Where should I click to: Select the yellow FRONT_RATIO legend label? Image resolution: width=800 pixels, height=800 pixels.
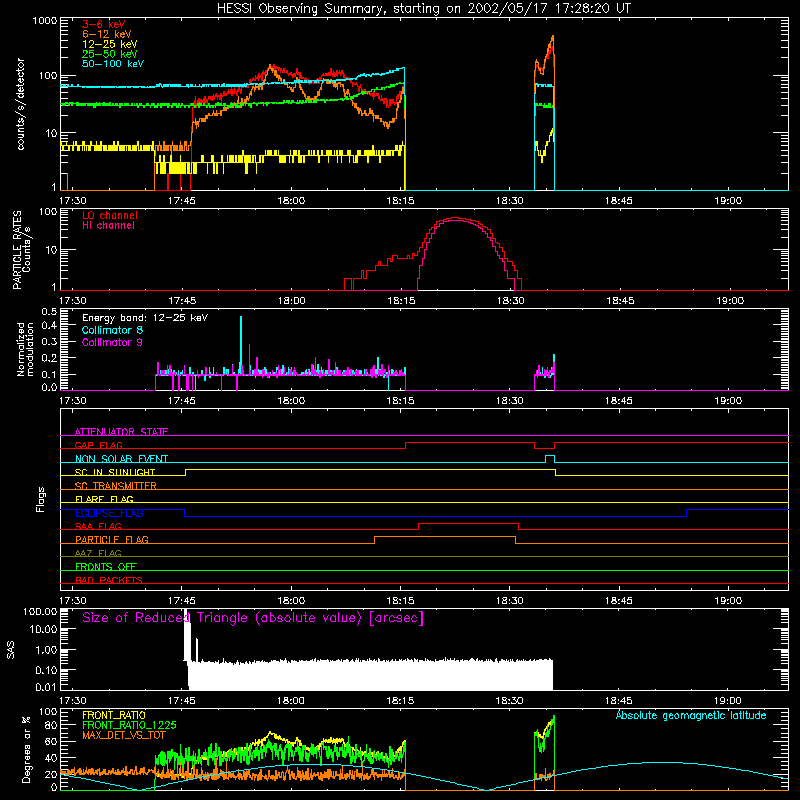(x=113, y=715)
